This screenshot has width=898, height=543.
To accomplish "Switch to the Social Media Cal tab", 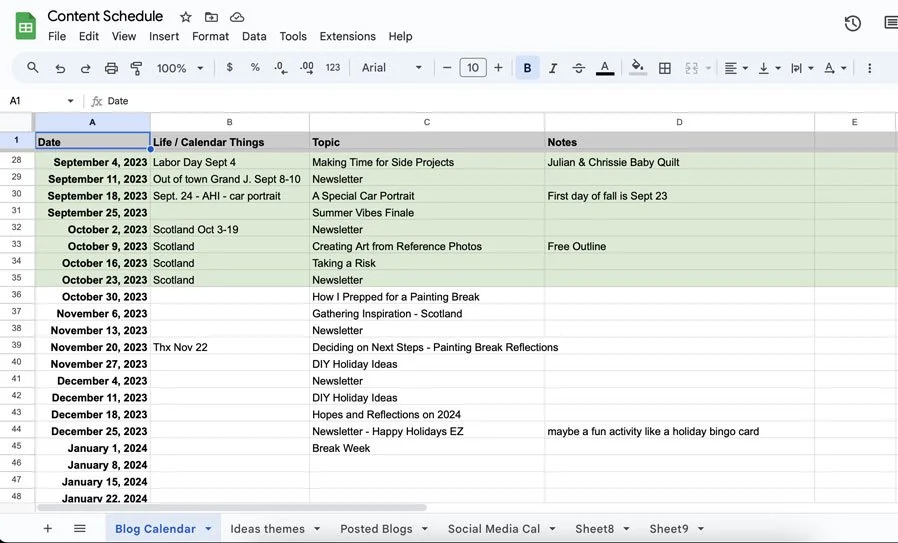I will click(x=494, y=529).
